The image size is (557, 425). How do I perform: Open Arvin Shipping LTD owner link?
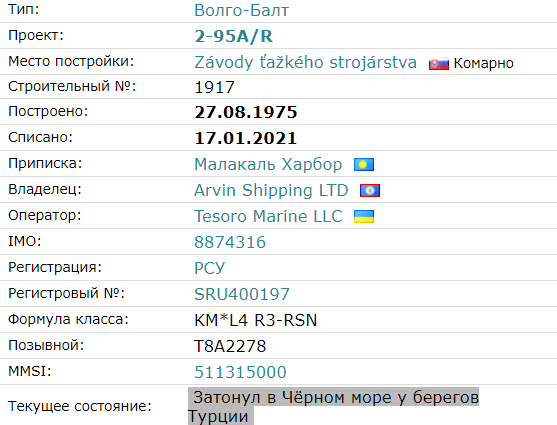(271, 190)
